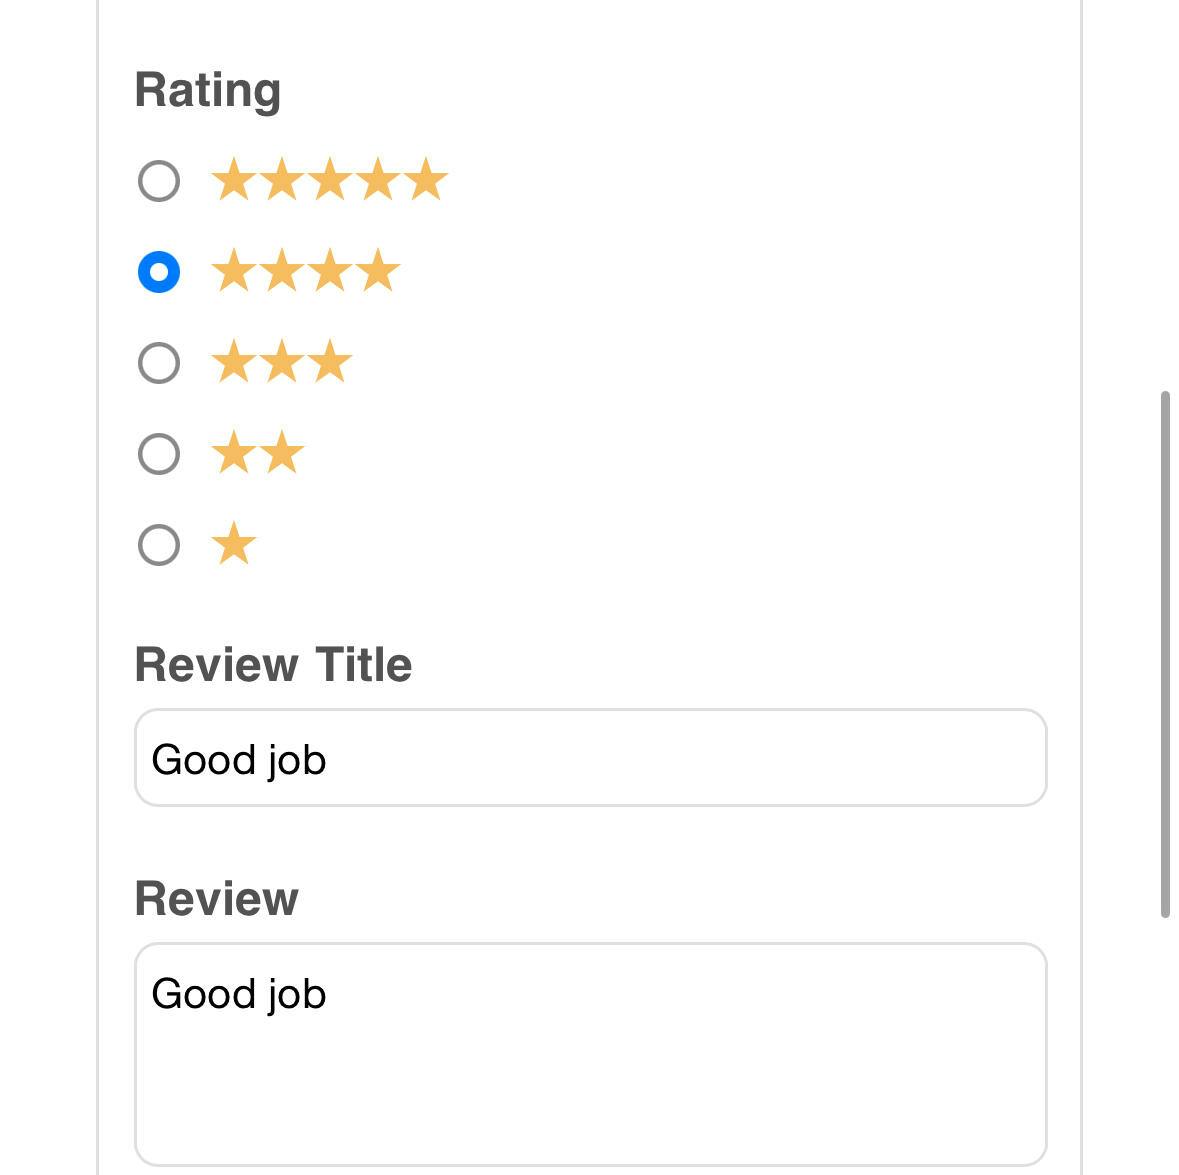Click the lone star of one-star rating
This screenshot has width=1179, height=1175.
[234, 545]
